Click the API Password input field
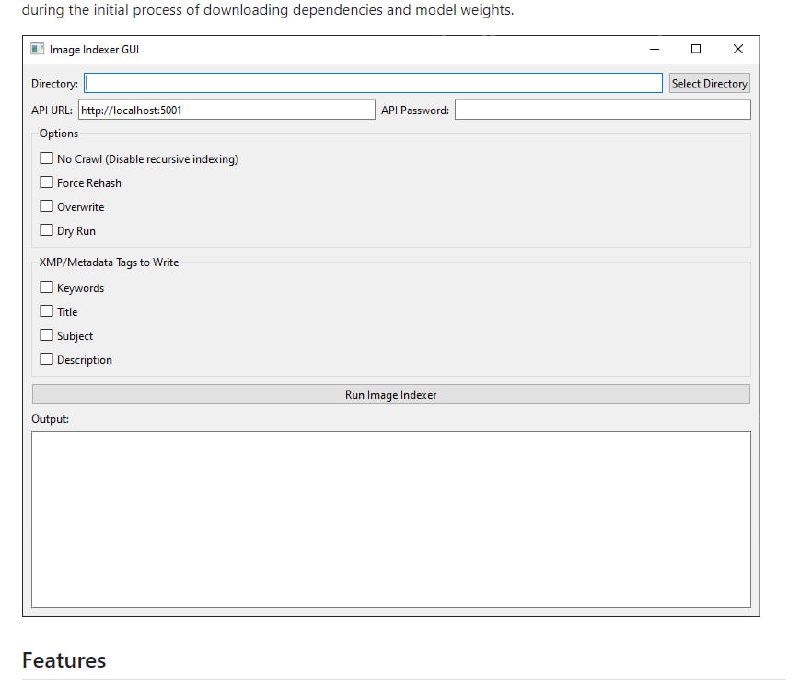The image size is (800, 700). coord(602,110)
